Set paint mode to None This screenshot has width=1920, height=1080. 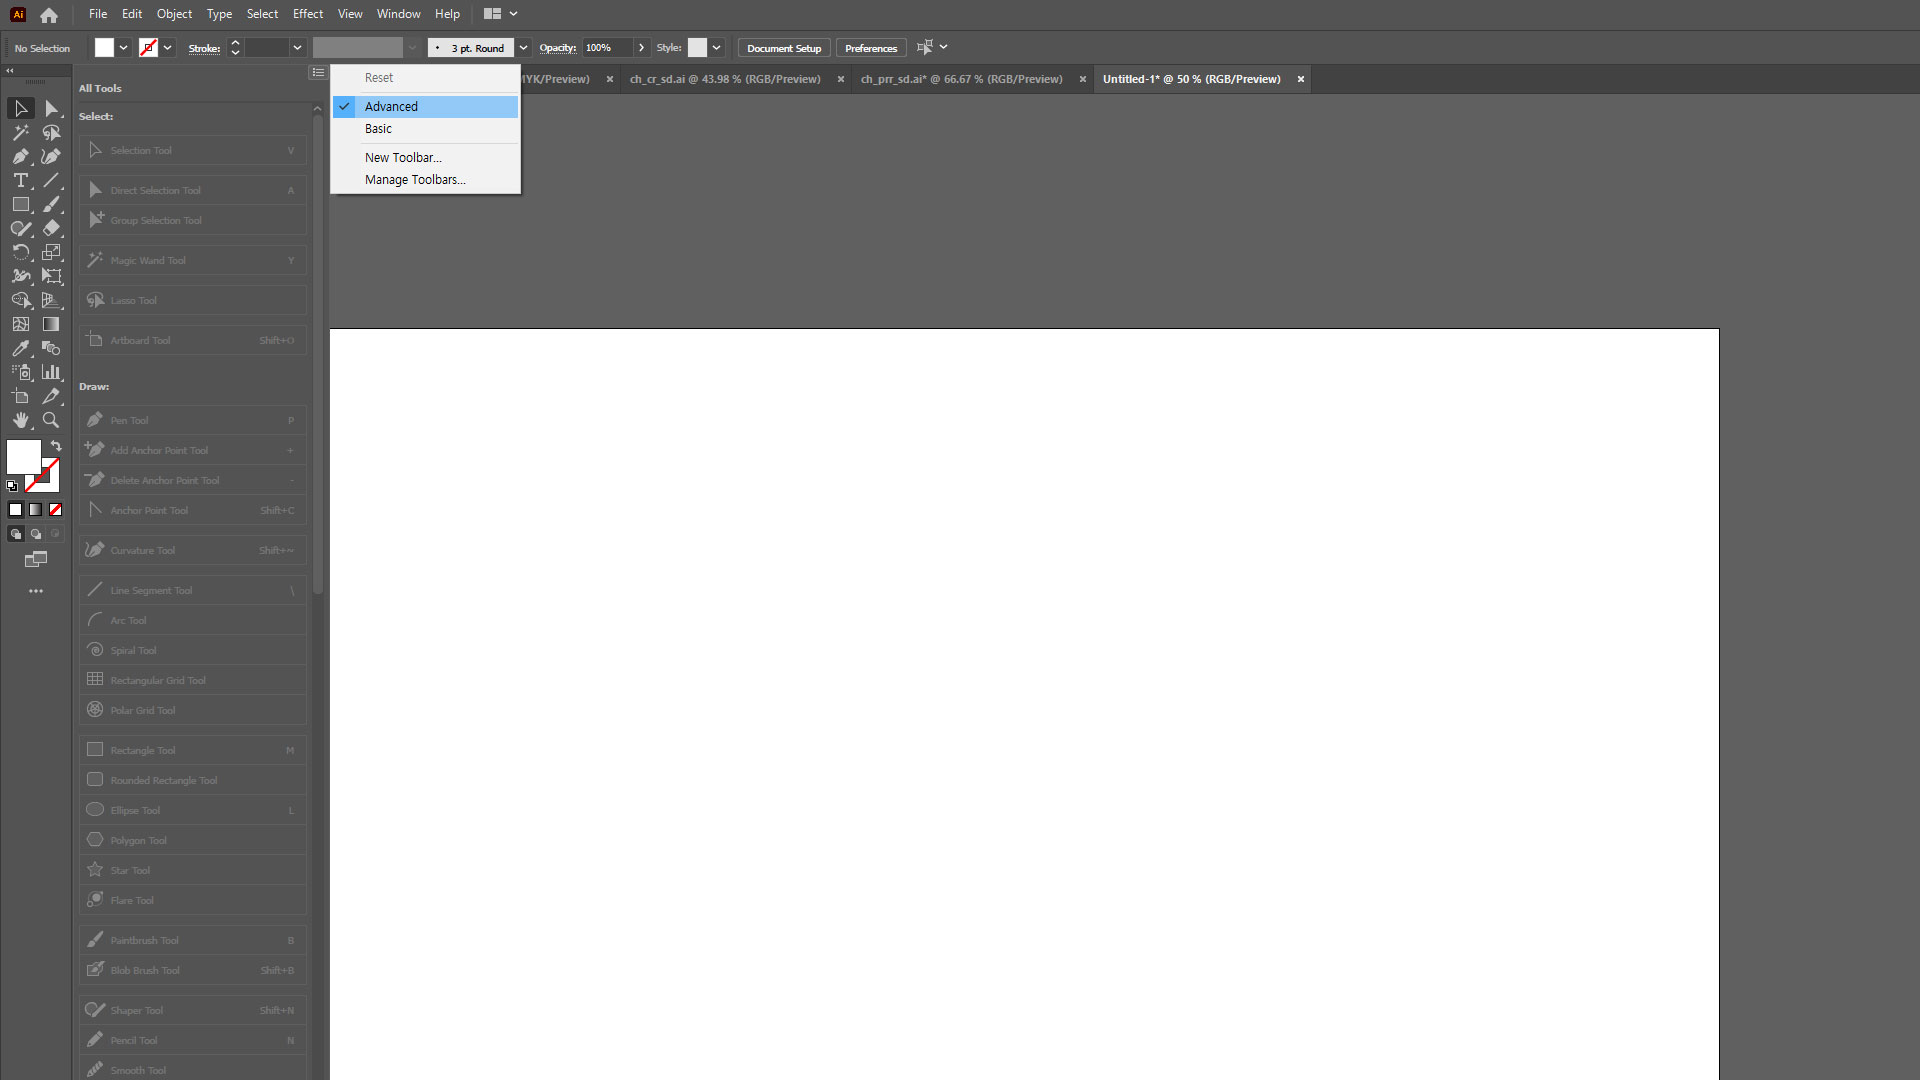pyautogui.click(x=56, y=510)
